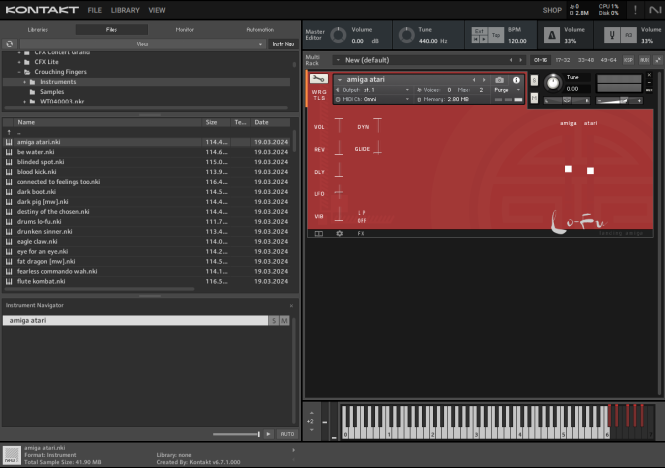Open the Output st. 1 dropdown
The height and width of the screenshot is (468, 665).
pos(374,90)
